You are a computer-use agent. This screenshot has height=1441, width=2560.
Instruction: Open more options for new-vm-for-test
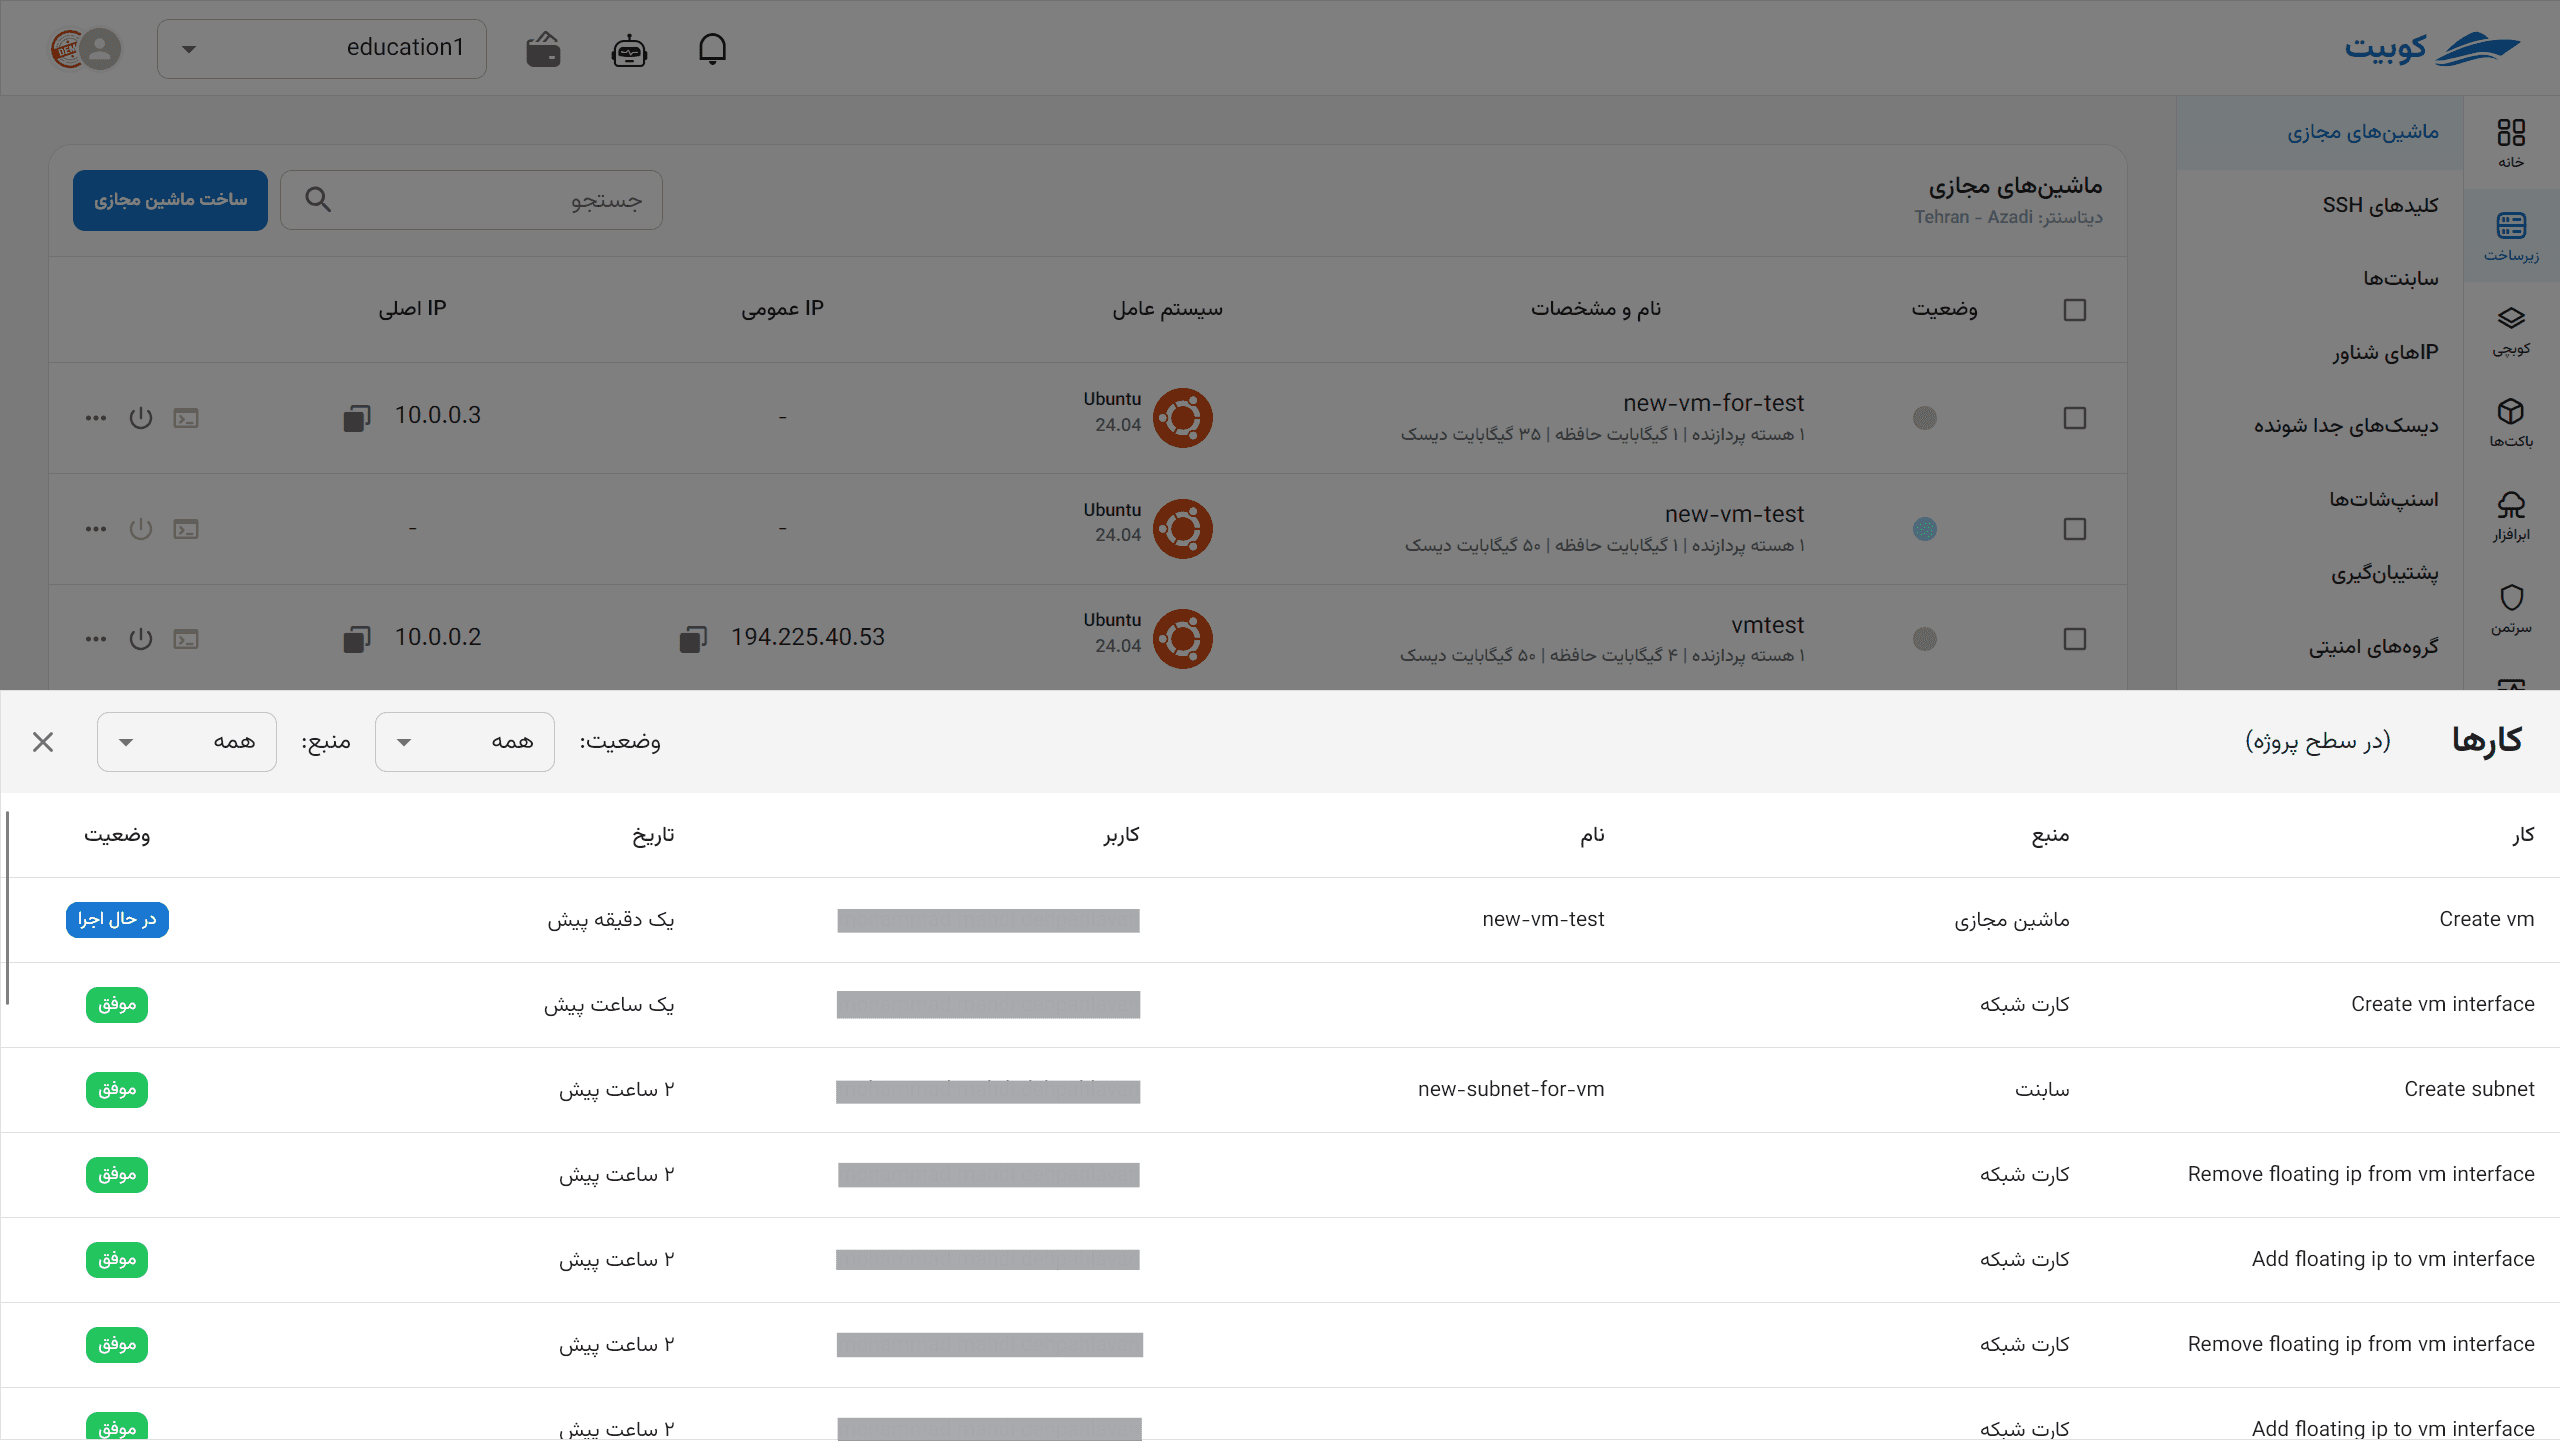pyautogui.click(x=96, y=417)
